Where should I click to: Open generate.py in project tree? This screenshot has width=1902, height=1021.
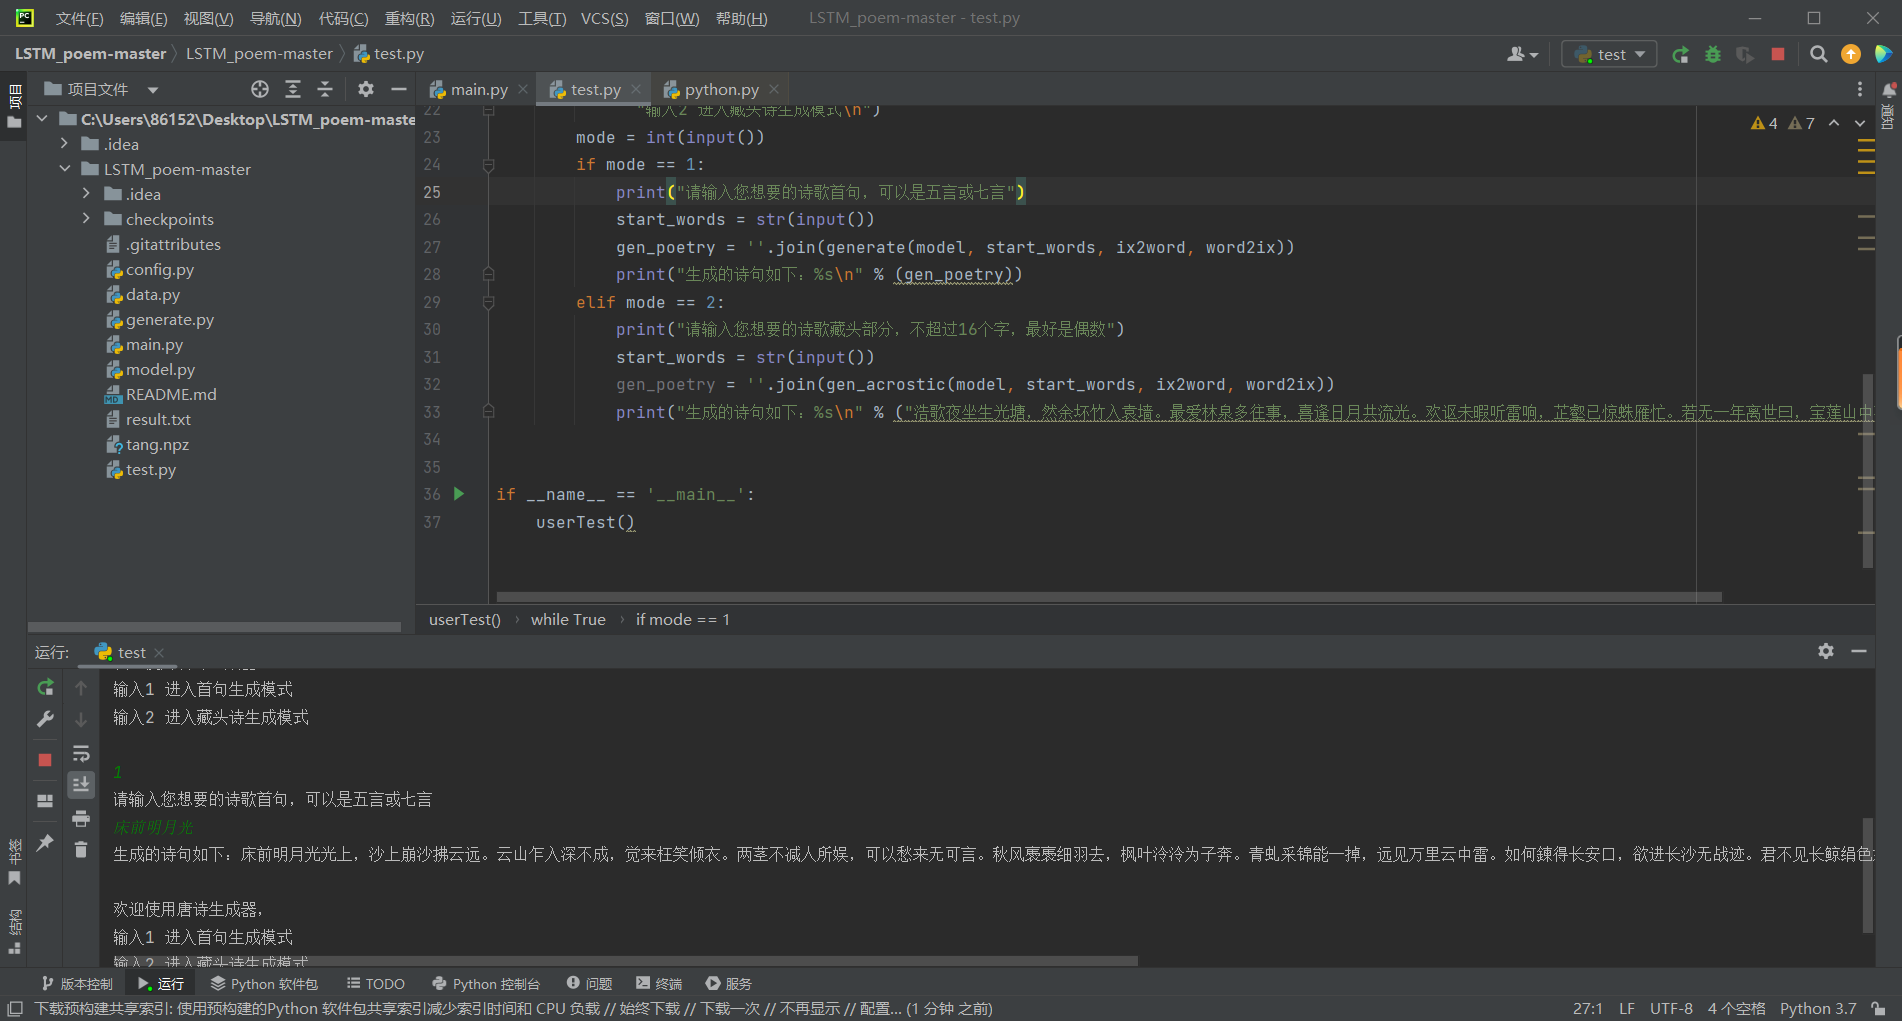pyautogui.click(x=170, y=319)
